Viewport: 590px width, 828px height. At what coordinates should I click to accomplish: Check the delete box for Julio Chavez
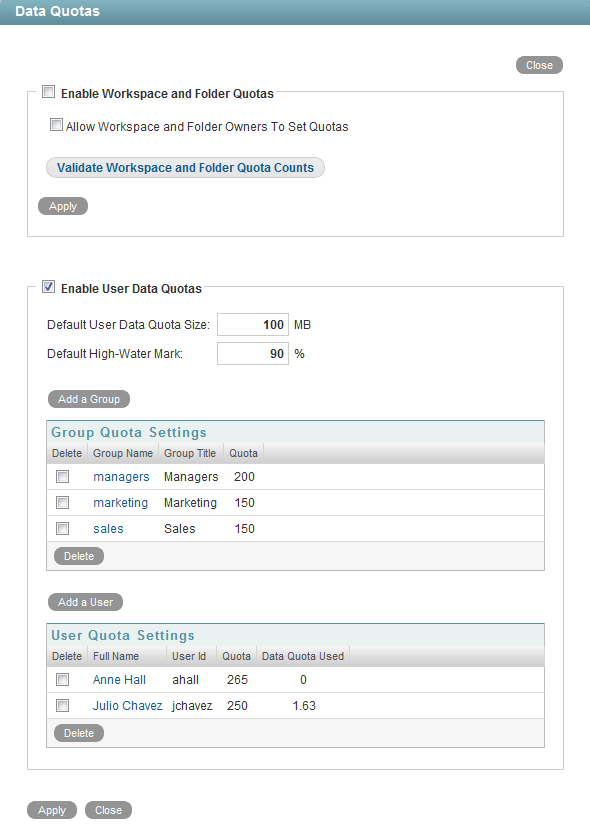pos(62,706)
